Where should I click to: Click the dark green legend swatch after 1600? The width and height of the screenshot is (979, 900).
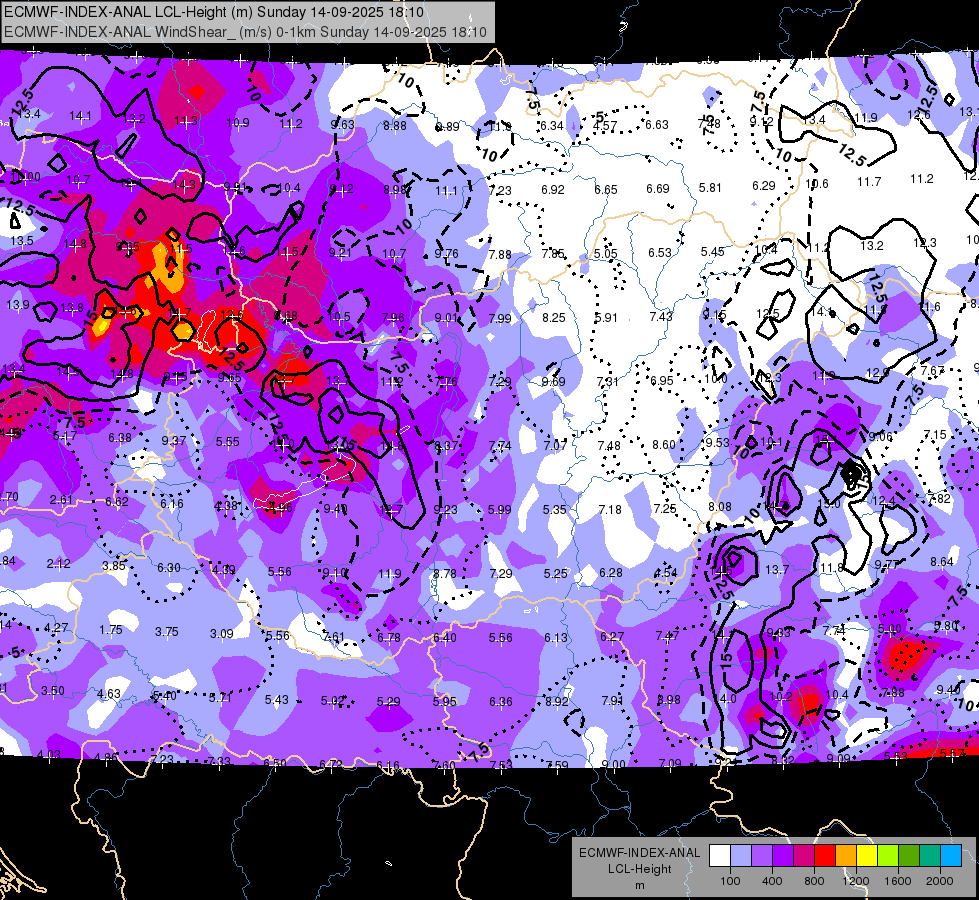pos(909,856)
